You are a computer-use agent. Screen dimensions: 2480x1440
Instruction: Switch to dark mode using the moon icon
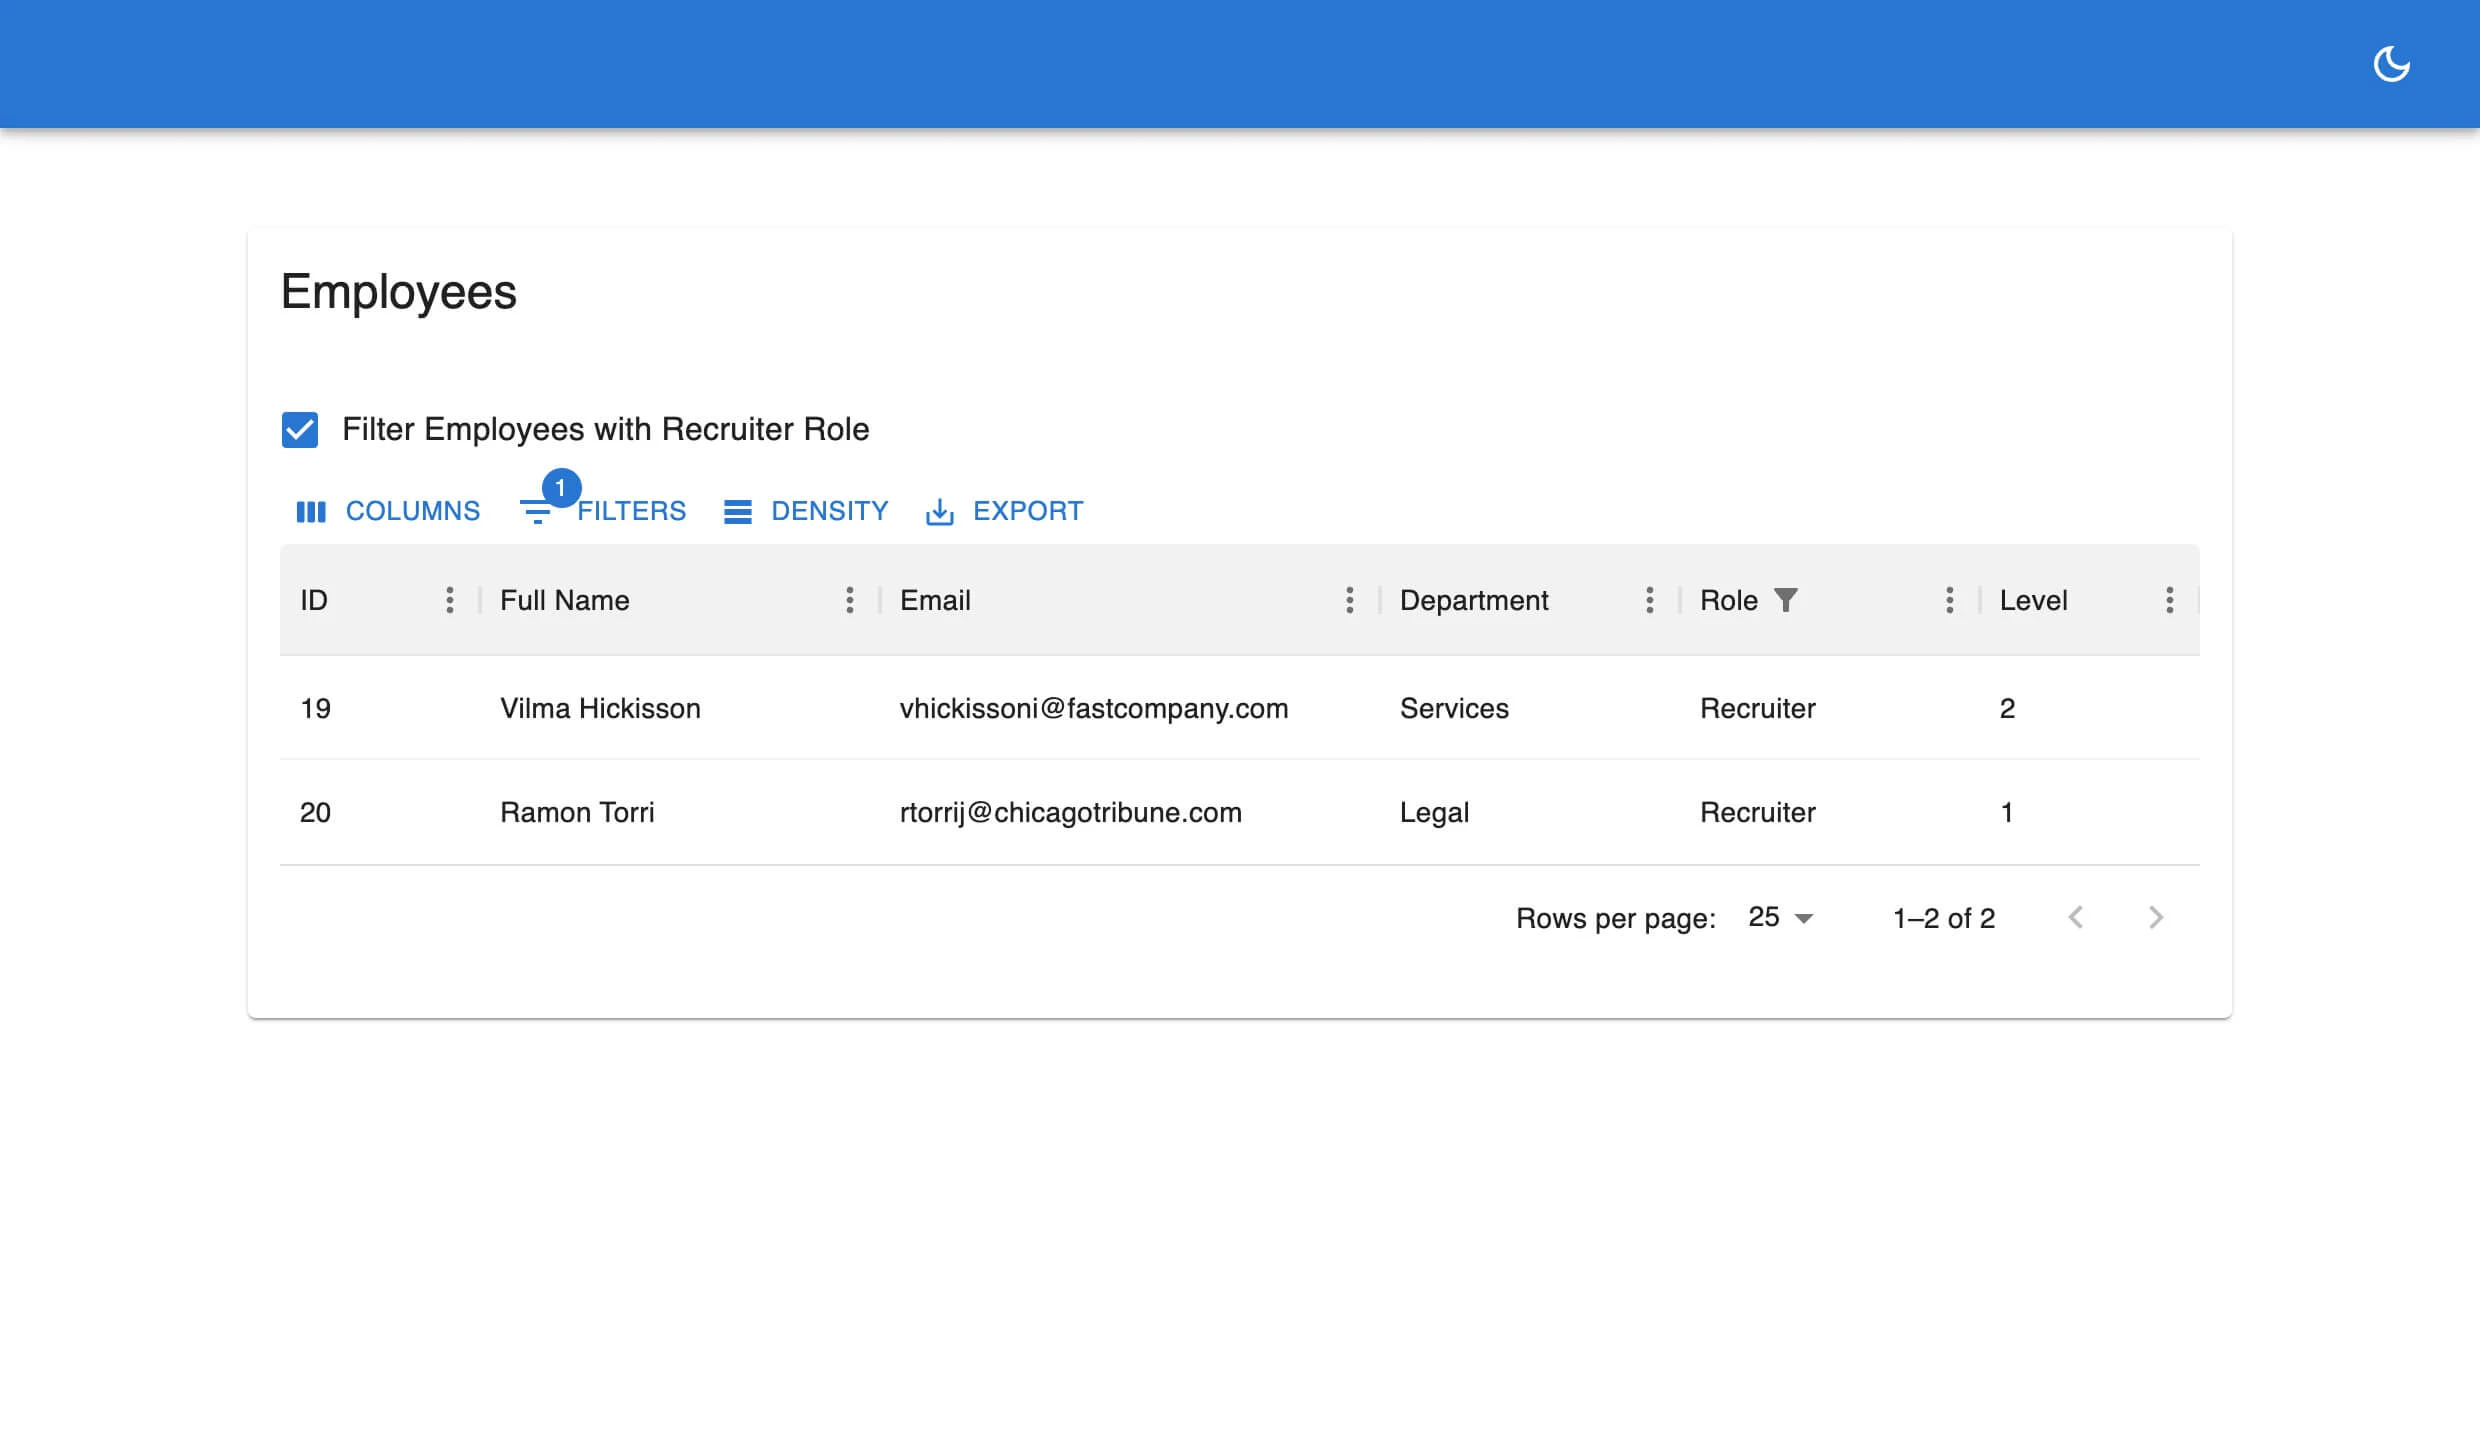[x=2392, y=63]
